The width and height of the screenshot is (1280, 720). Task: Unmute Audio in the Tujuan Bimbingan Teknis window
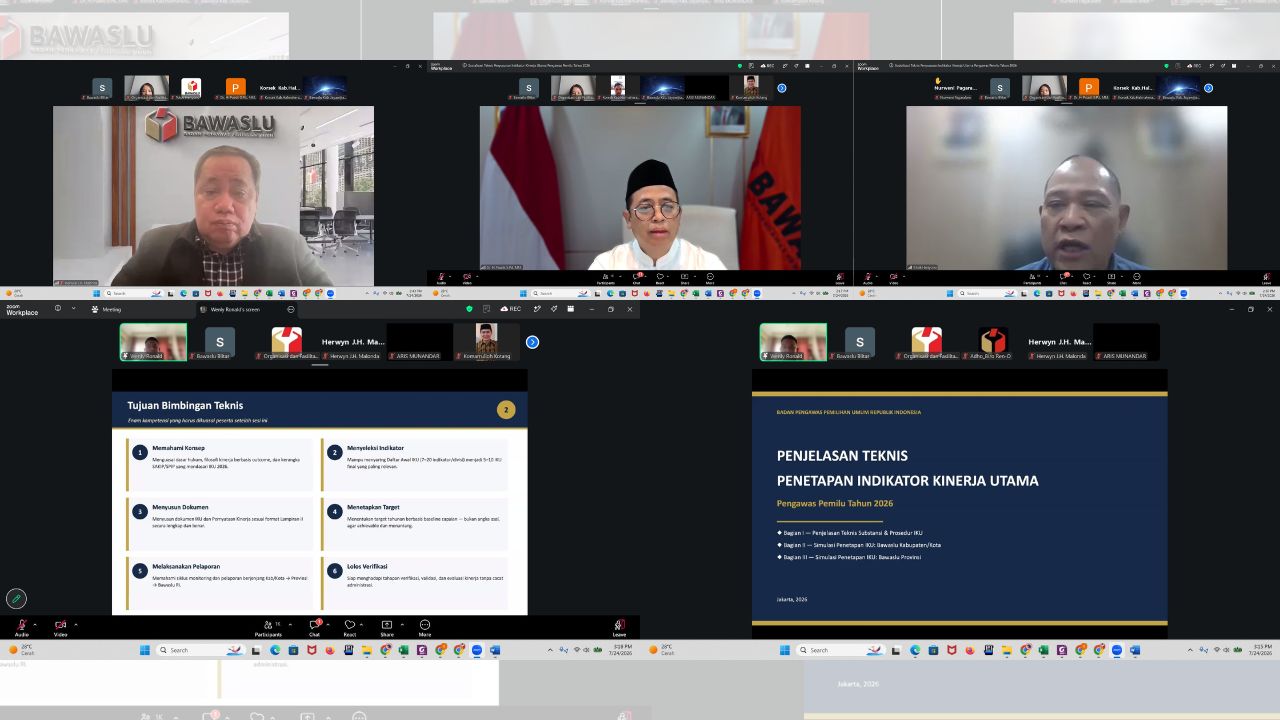click(21, 627)
